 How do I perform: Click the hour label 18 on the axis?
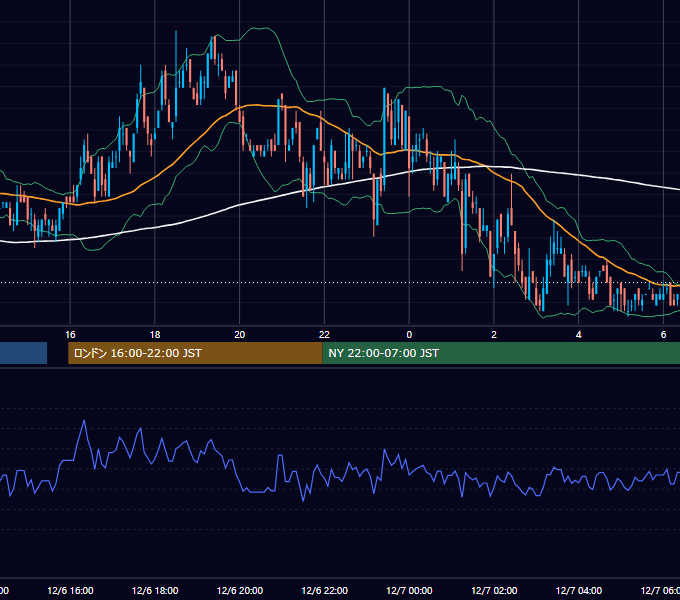[x=155, y=334]
